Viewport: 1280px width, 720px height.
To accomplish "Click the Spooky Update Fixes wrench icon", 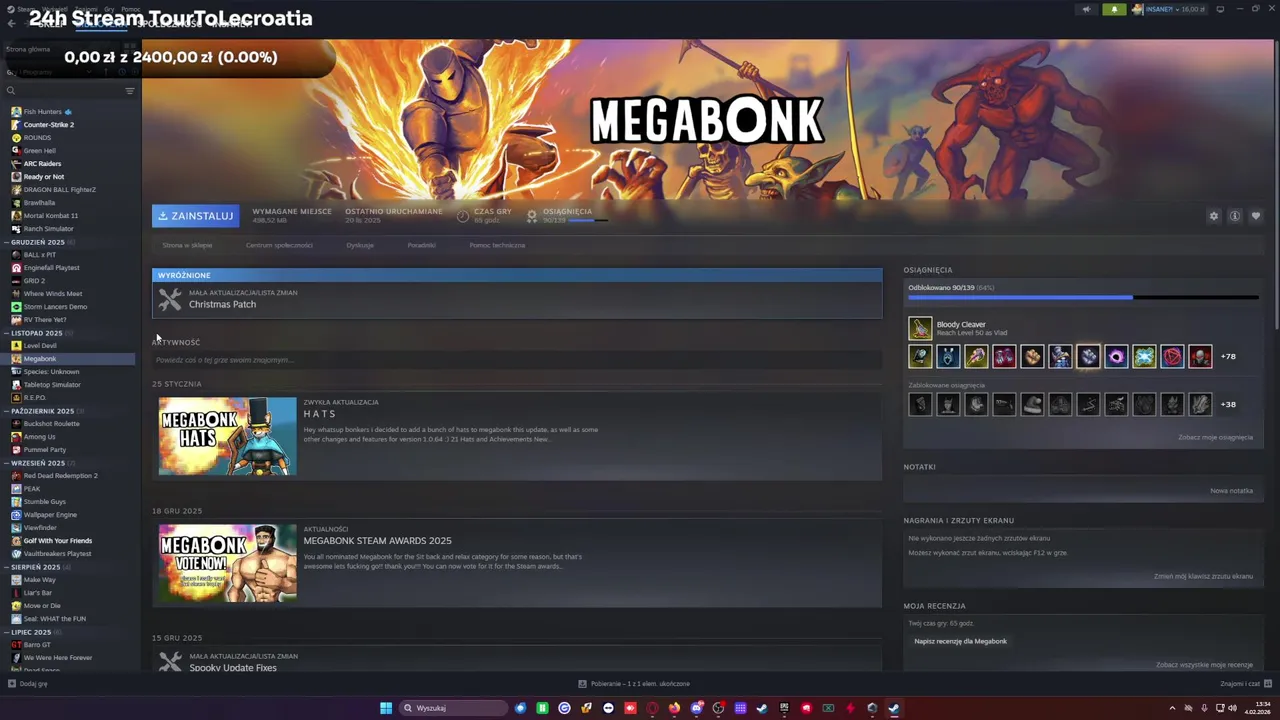I will coord(170,662).
